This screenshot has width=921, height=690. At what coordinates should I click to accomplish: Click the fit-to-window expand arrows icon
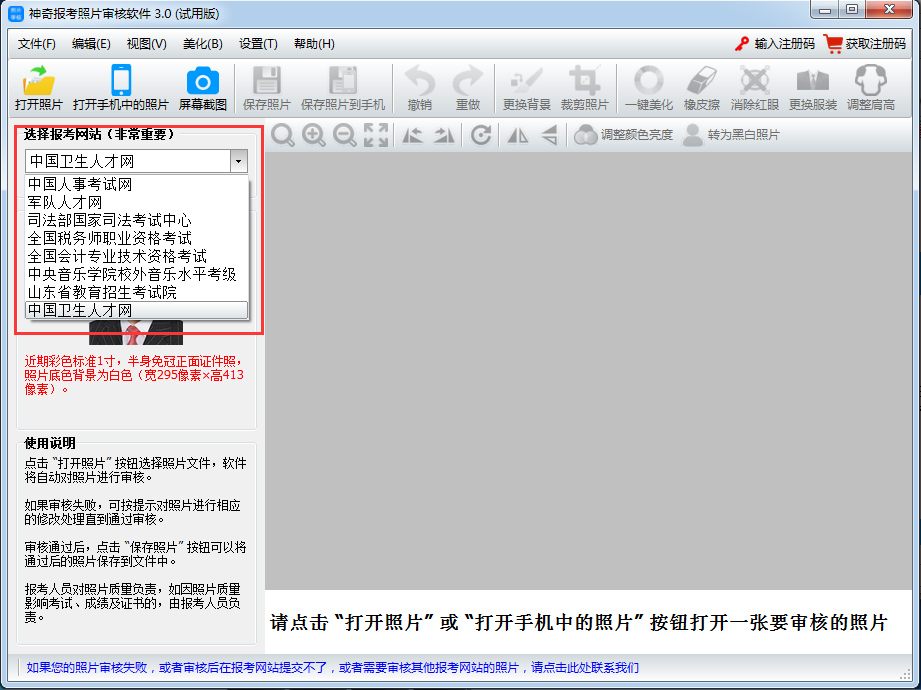pos(376,135)
